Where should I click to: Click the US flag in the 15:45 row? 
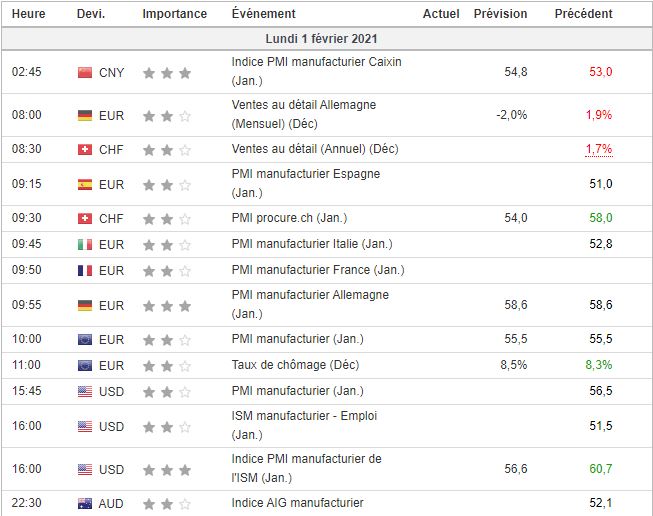(x=85, y=391)
